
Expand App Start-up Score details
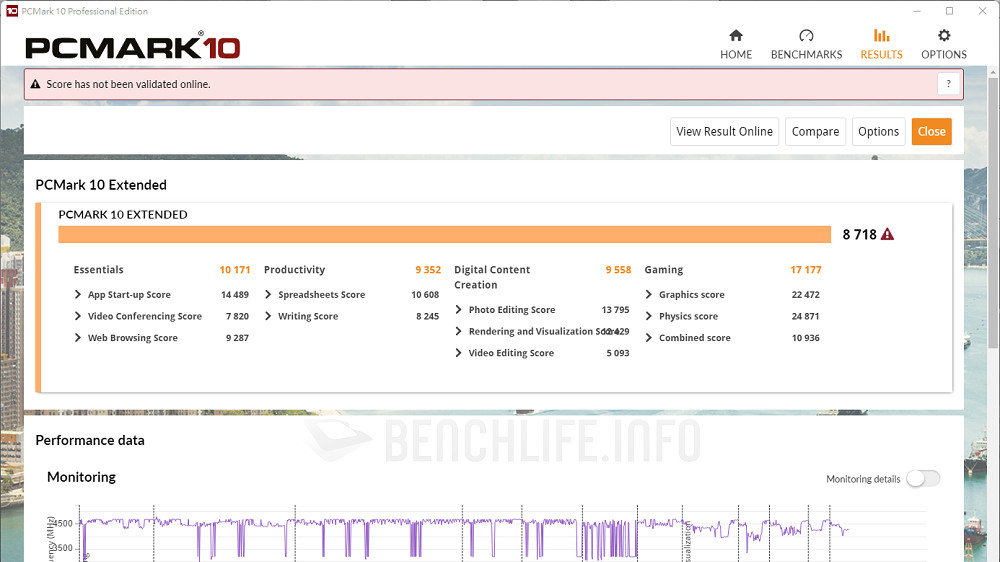(x=79, y=295)
